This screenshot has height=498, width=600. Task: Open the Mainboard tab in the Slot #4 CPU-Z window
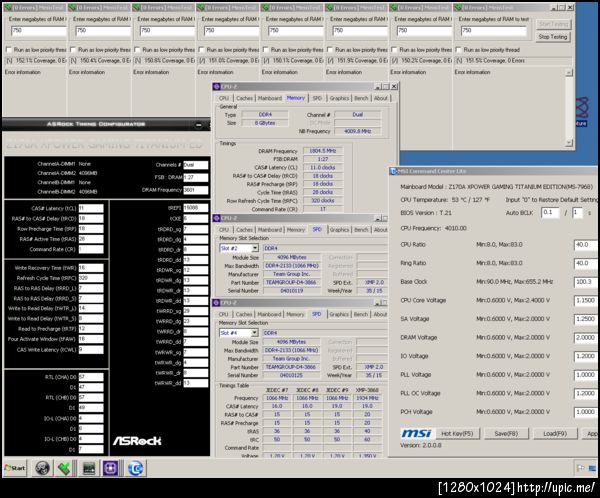[269, 314]
